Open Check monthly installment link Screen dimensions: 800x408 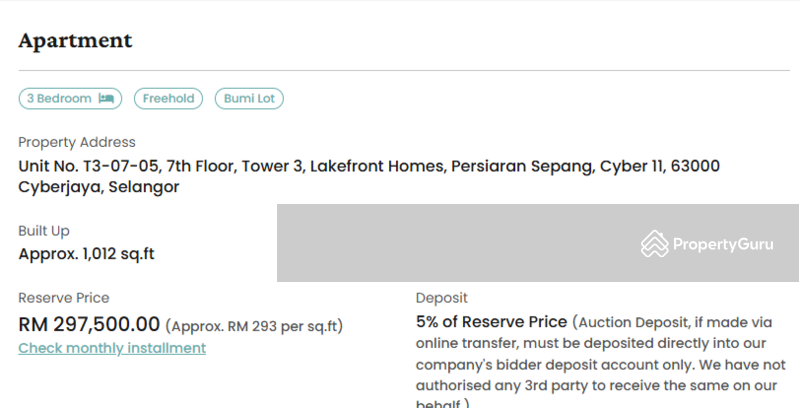tap(112, 348)
